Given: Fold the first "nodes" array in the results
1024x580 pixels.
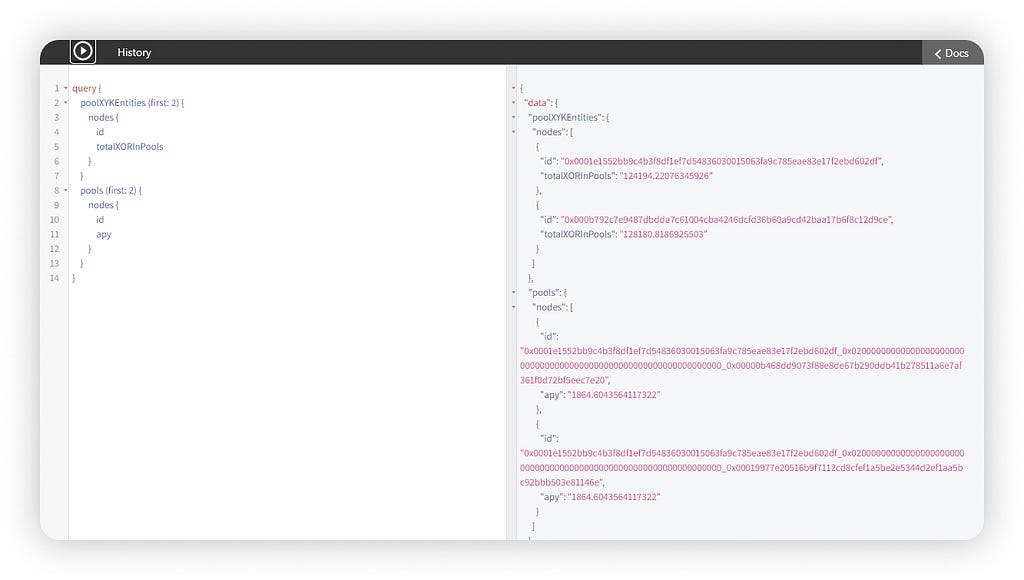Looking at the screenshot, I should pos(513,132).
